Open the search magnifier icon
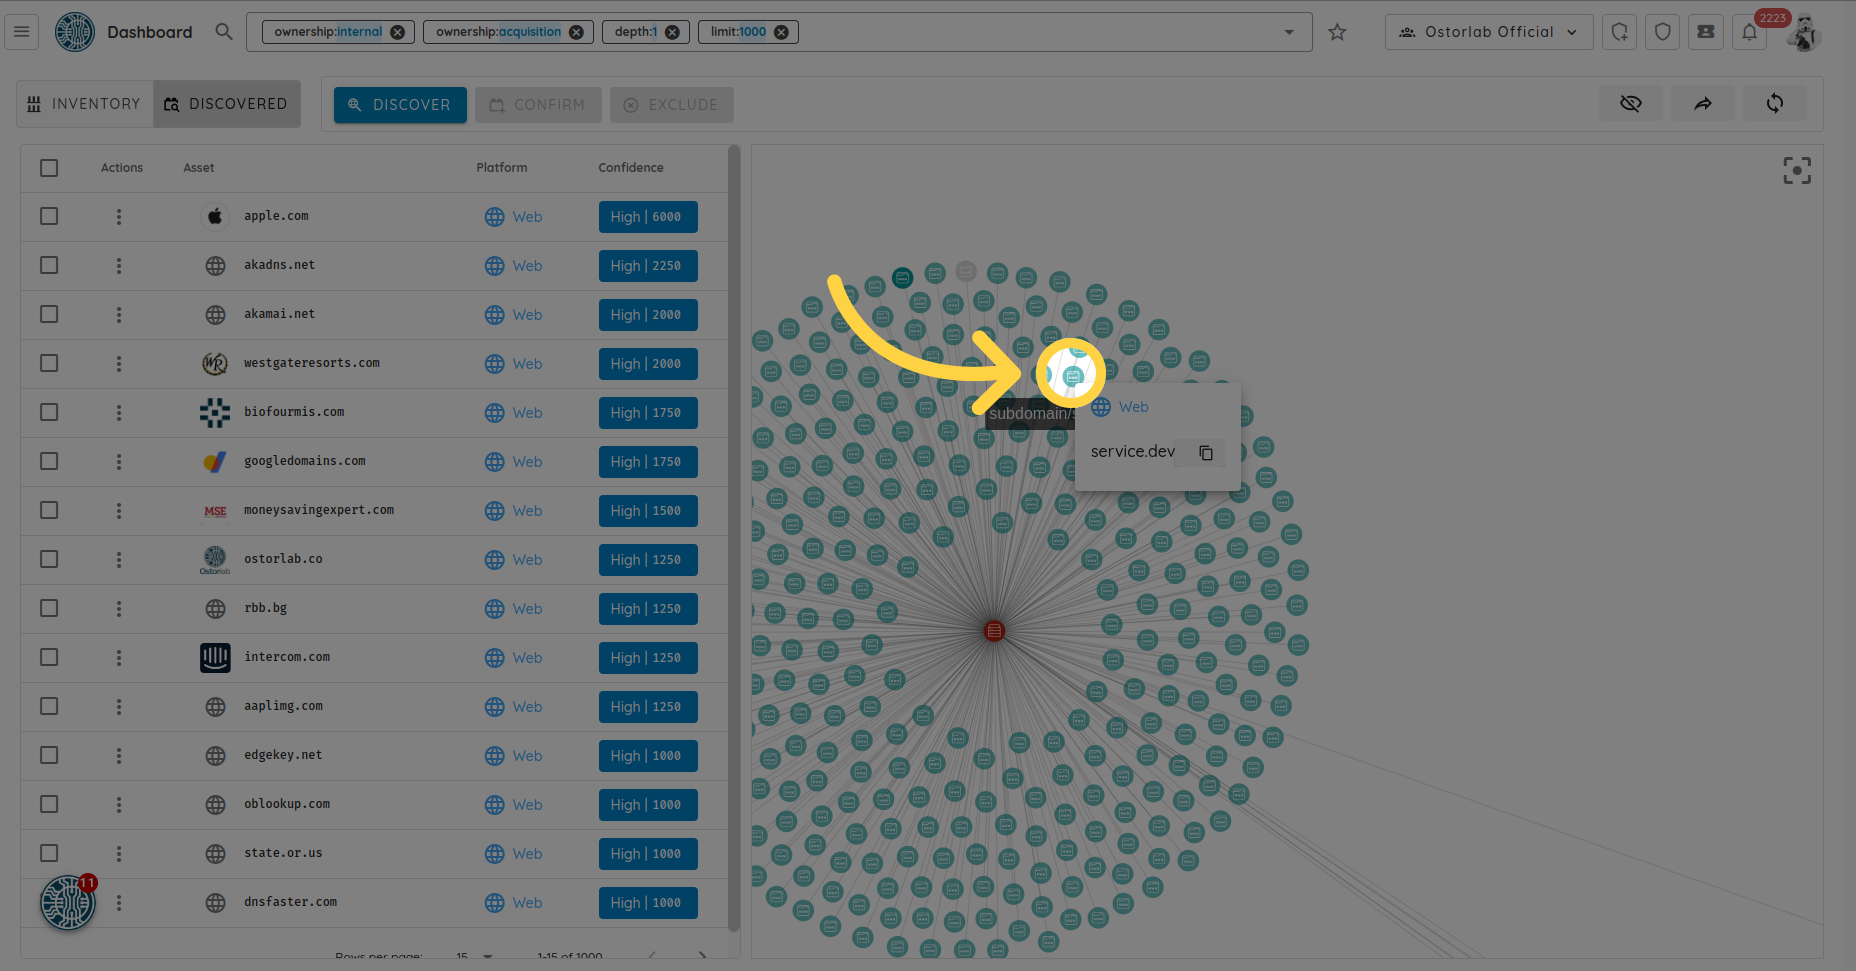Viewport: 1856px width, 971px height. click(224, 32)
